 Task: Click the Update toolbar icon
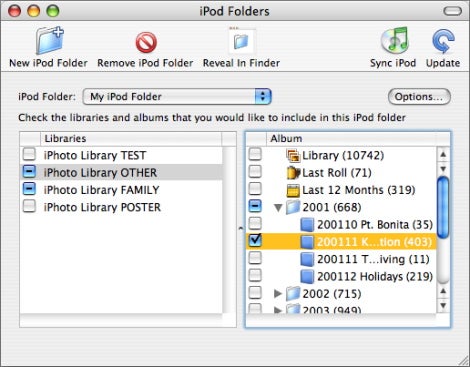point(443,41)
